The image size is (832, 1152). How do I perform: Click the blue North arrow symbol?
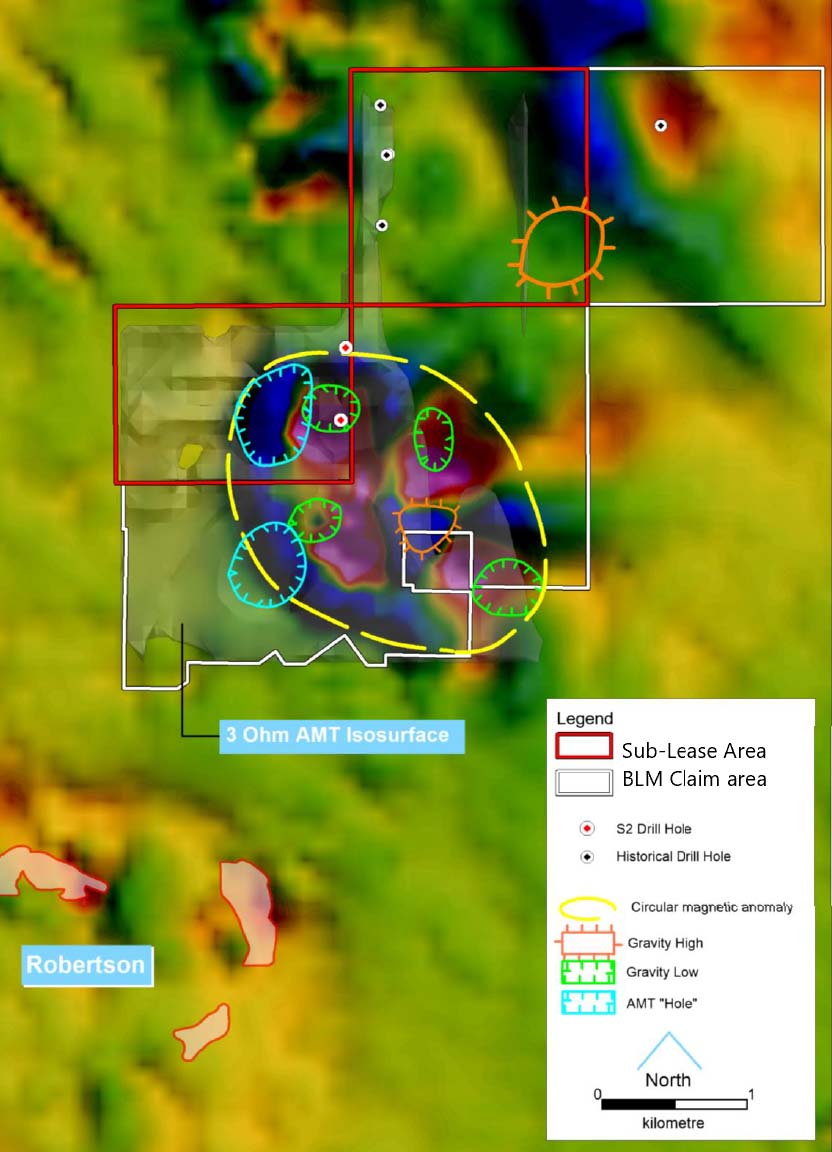(x=669, y=1051)
